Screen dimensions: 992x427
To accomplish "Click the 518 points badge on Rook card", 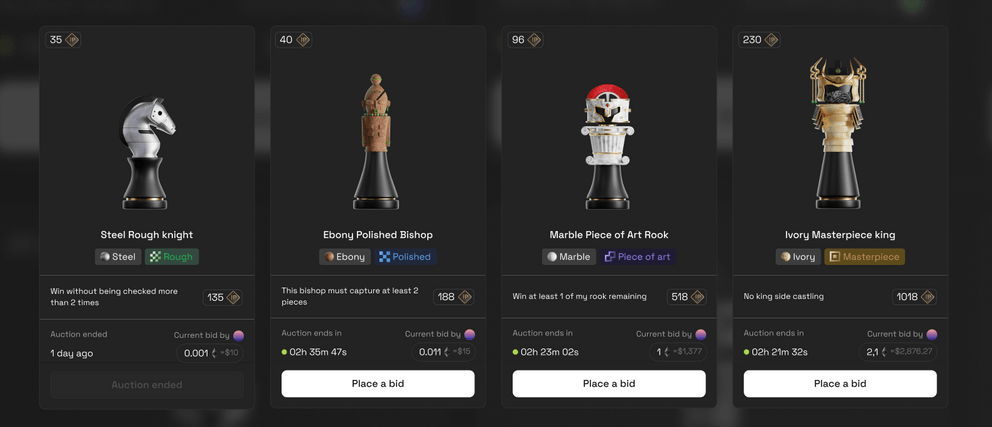I will pos(687,297).
